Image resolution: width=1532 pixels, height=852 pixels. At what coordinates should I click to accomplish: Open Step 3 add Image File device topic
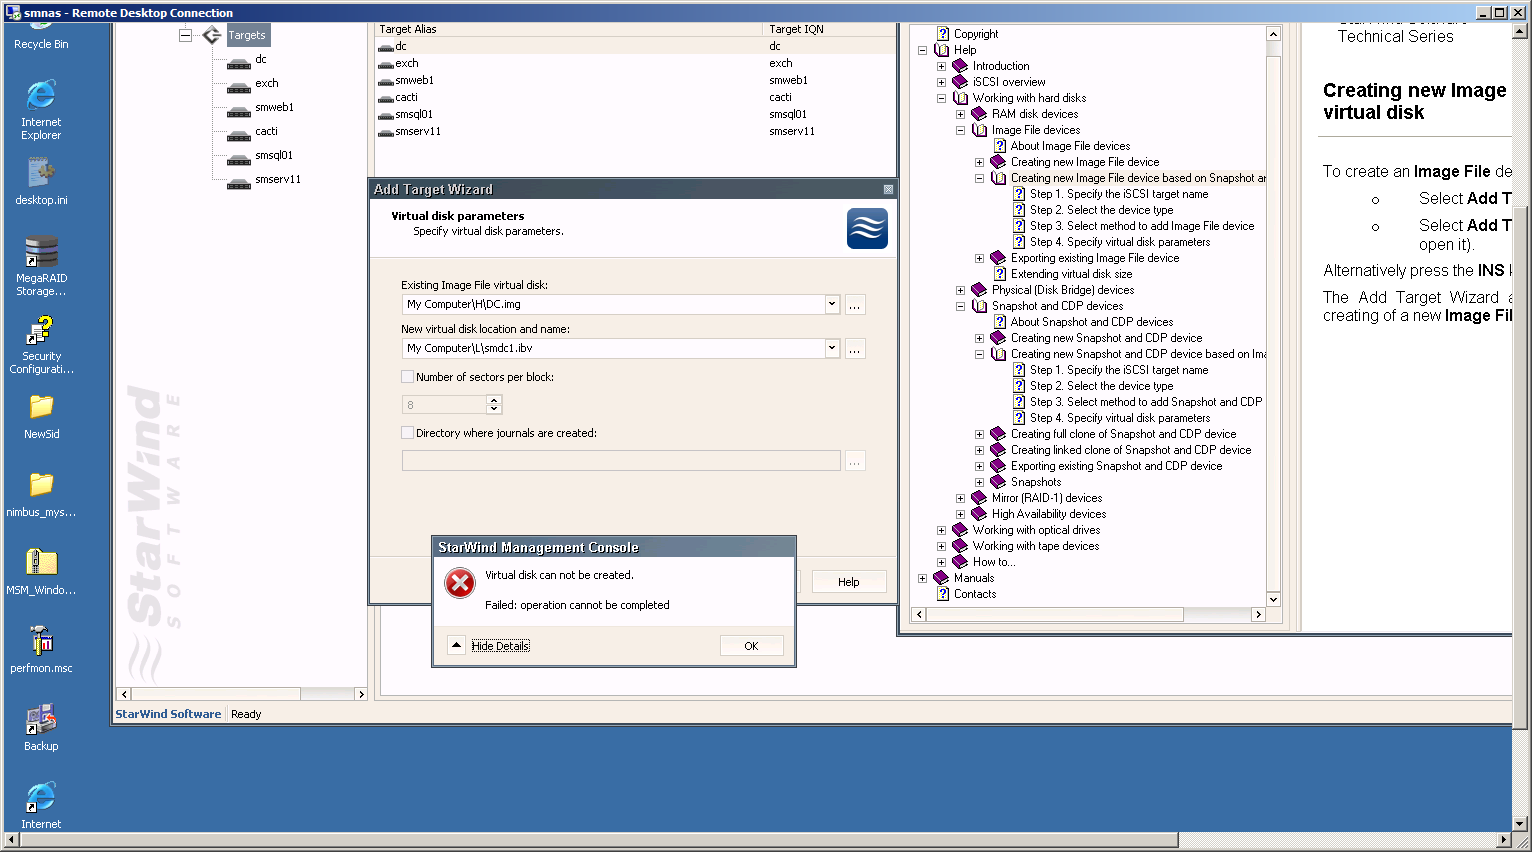(x=1141, y=226)
